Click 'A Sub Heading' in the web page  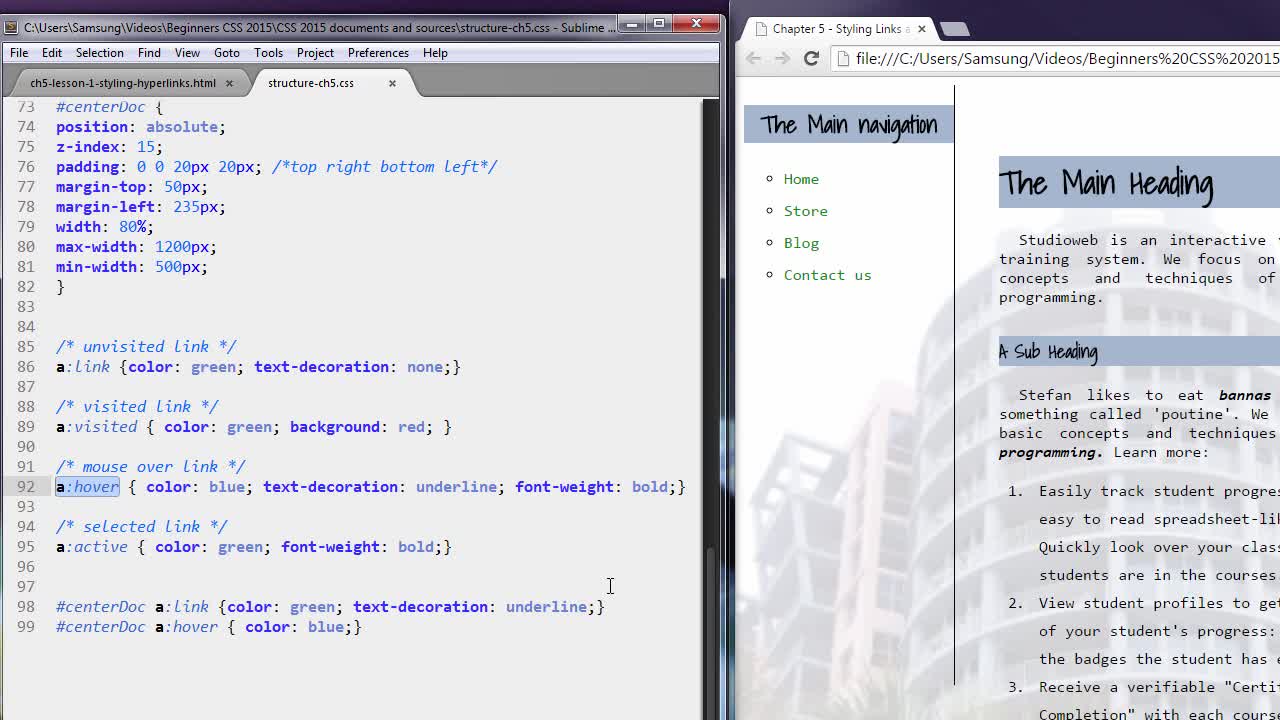1048,352
